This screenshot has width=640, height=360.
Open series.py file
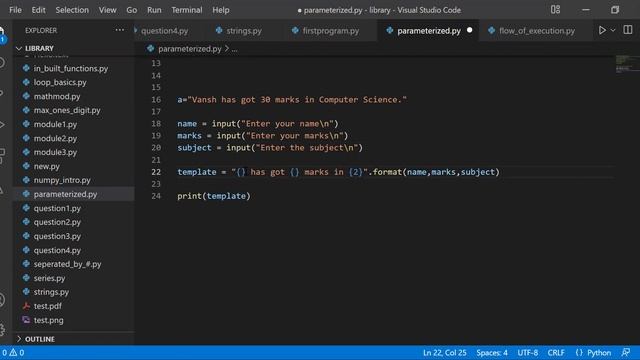point(49,278)
